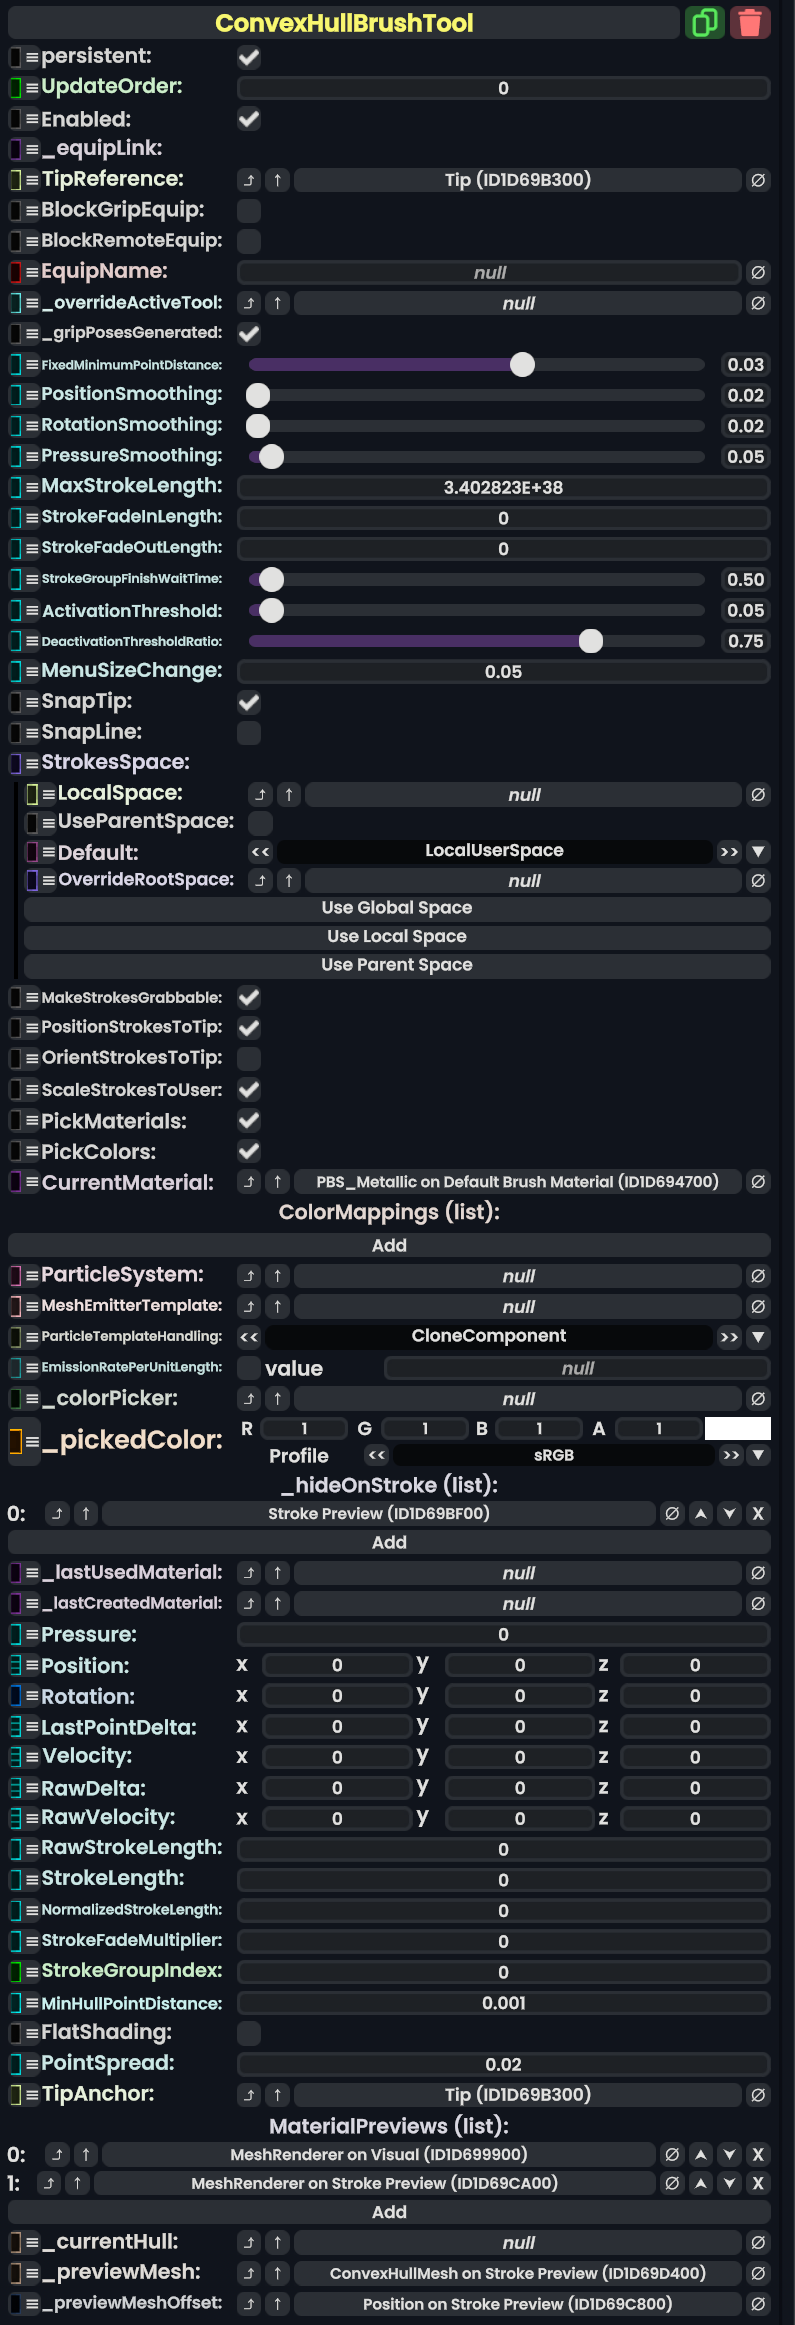Click the green duplicate component icon

(x=705, y=22)
